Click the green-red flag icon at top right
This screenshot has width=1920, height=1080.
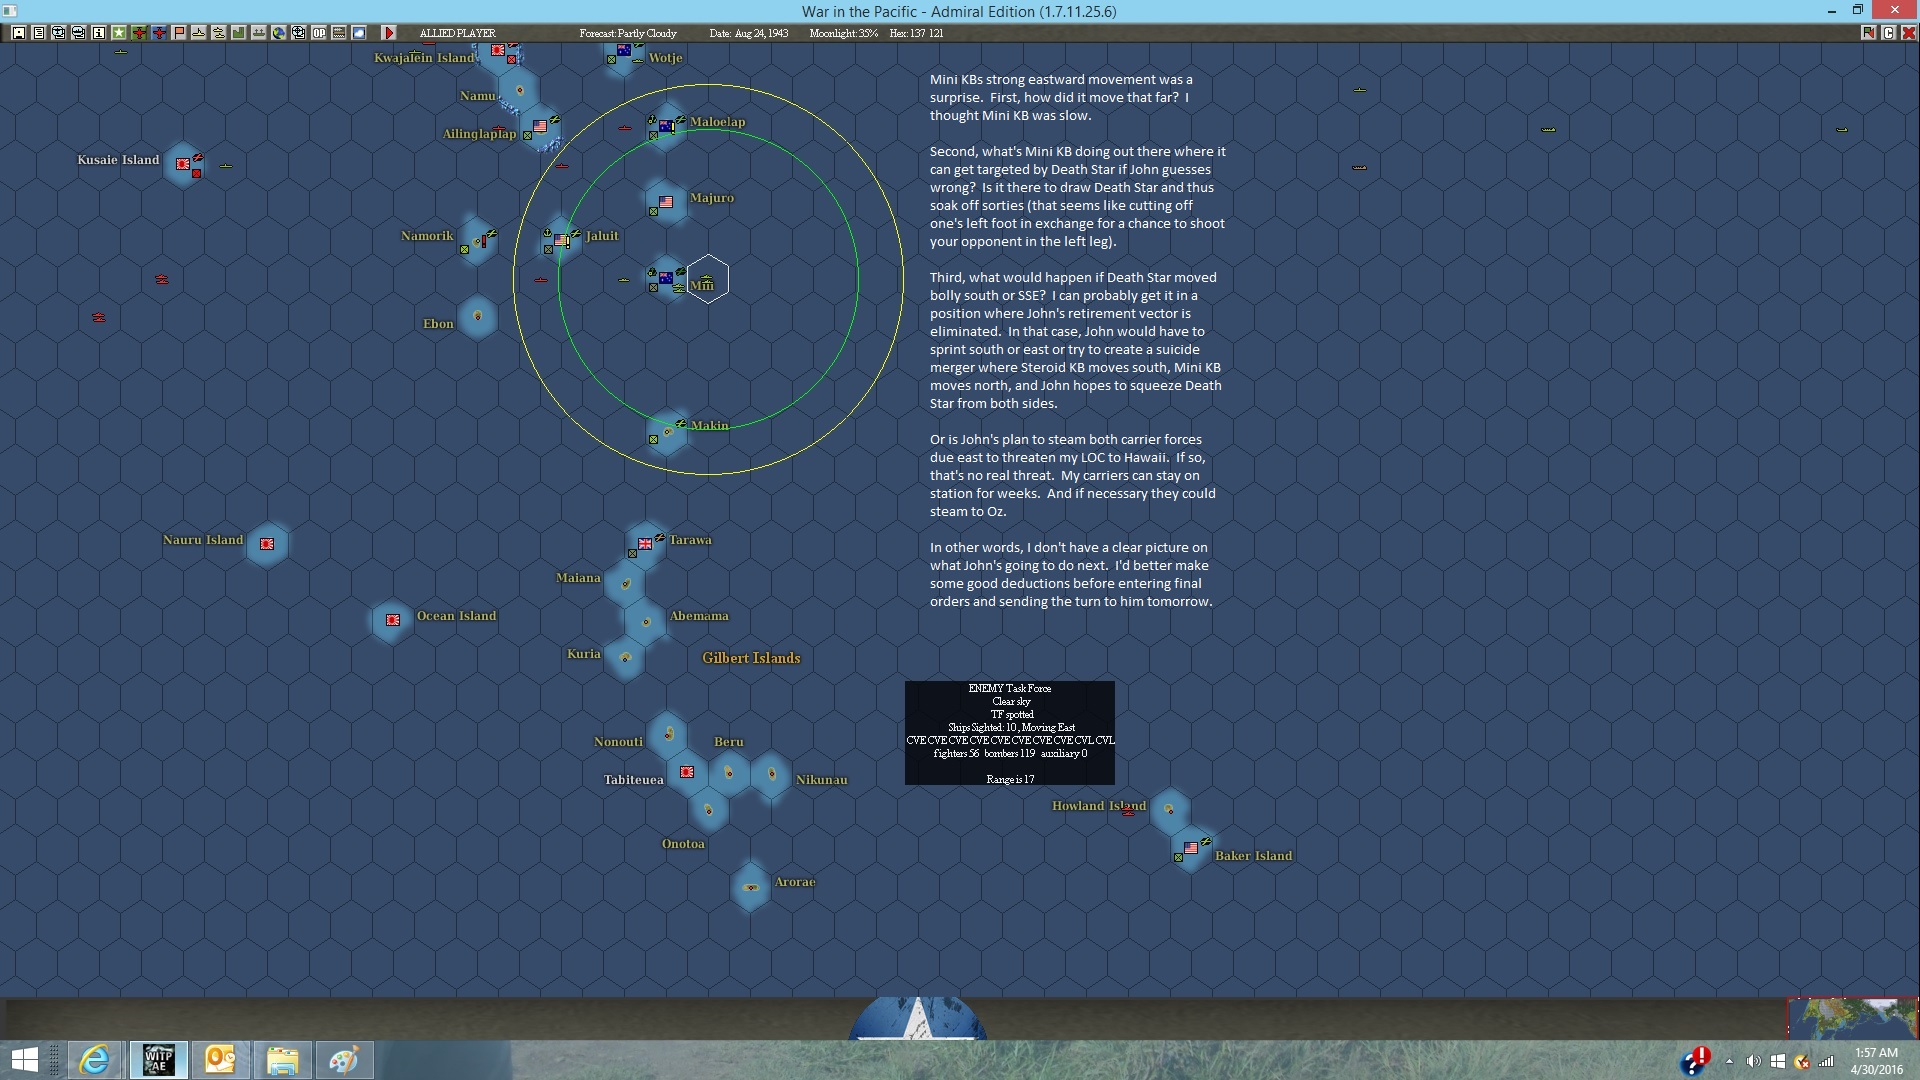[x=1868, y=33]
